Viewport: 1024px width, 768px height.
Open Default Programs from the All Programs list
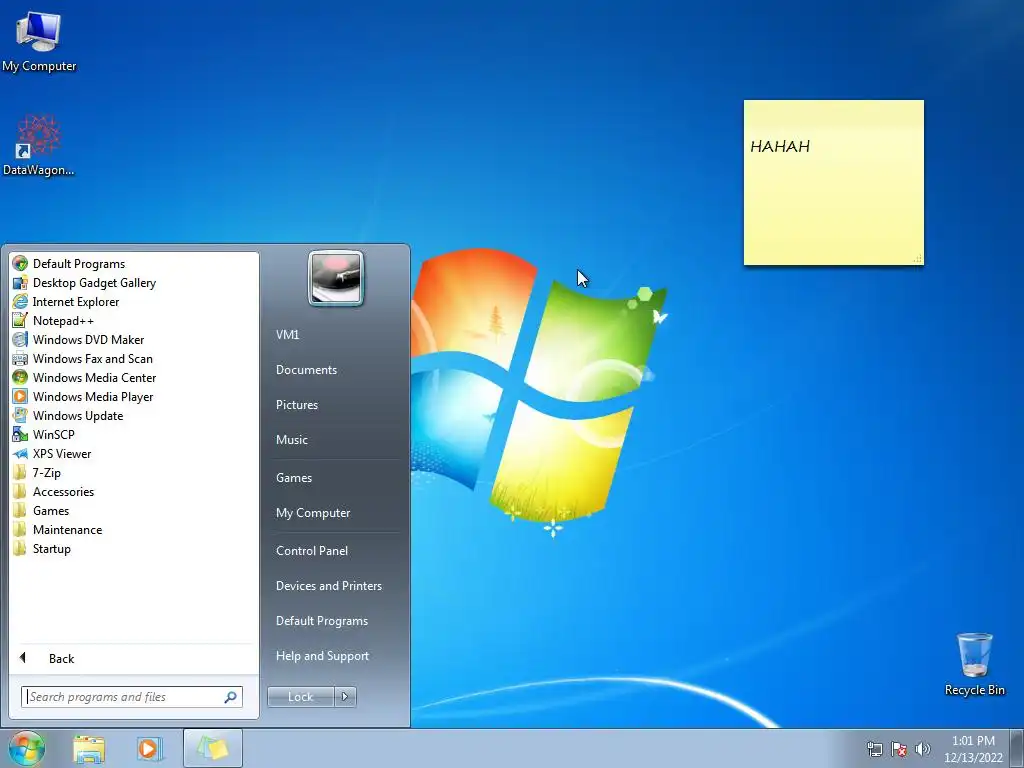pos(78,264)
